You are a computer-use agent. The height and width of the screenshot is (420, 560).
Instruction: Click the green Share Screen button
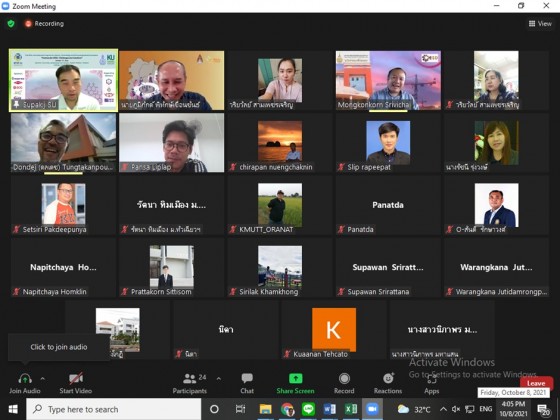click(x=295, y=383)
